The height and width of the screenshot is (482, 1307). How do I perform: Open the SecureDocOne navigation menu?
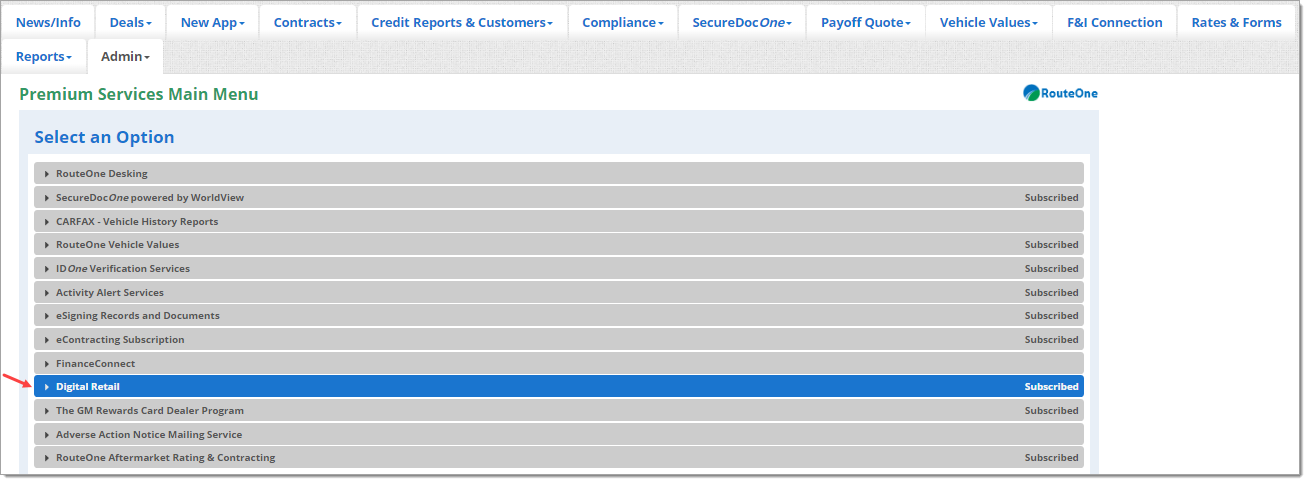tap(742, 22)
